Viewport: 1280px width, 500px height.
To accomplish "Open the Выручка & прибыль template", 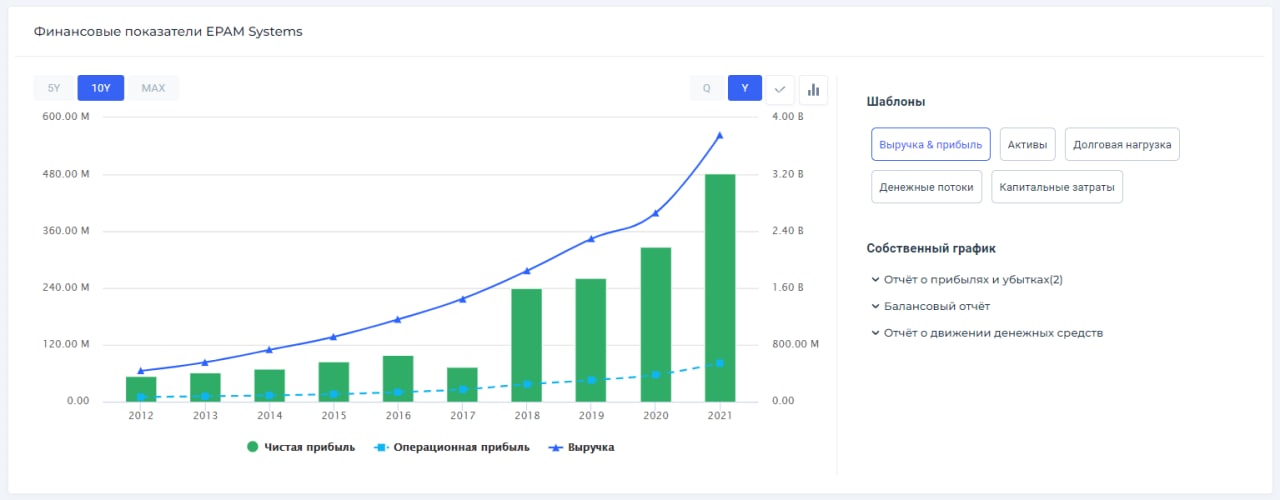I will tap(931, 144).
